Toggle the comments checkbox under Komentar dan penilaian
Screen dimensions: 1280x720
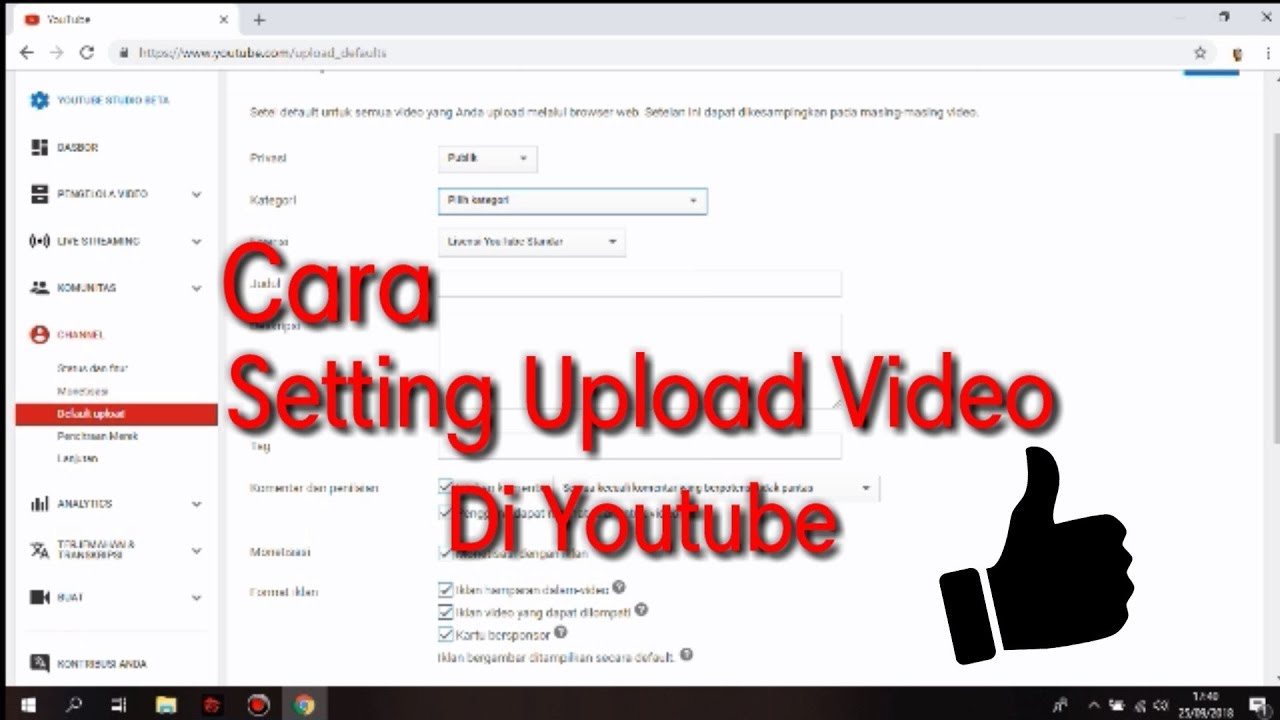pos(446,487)
